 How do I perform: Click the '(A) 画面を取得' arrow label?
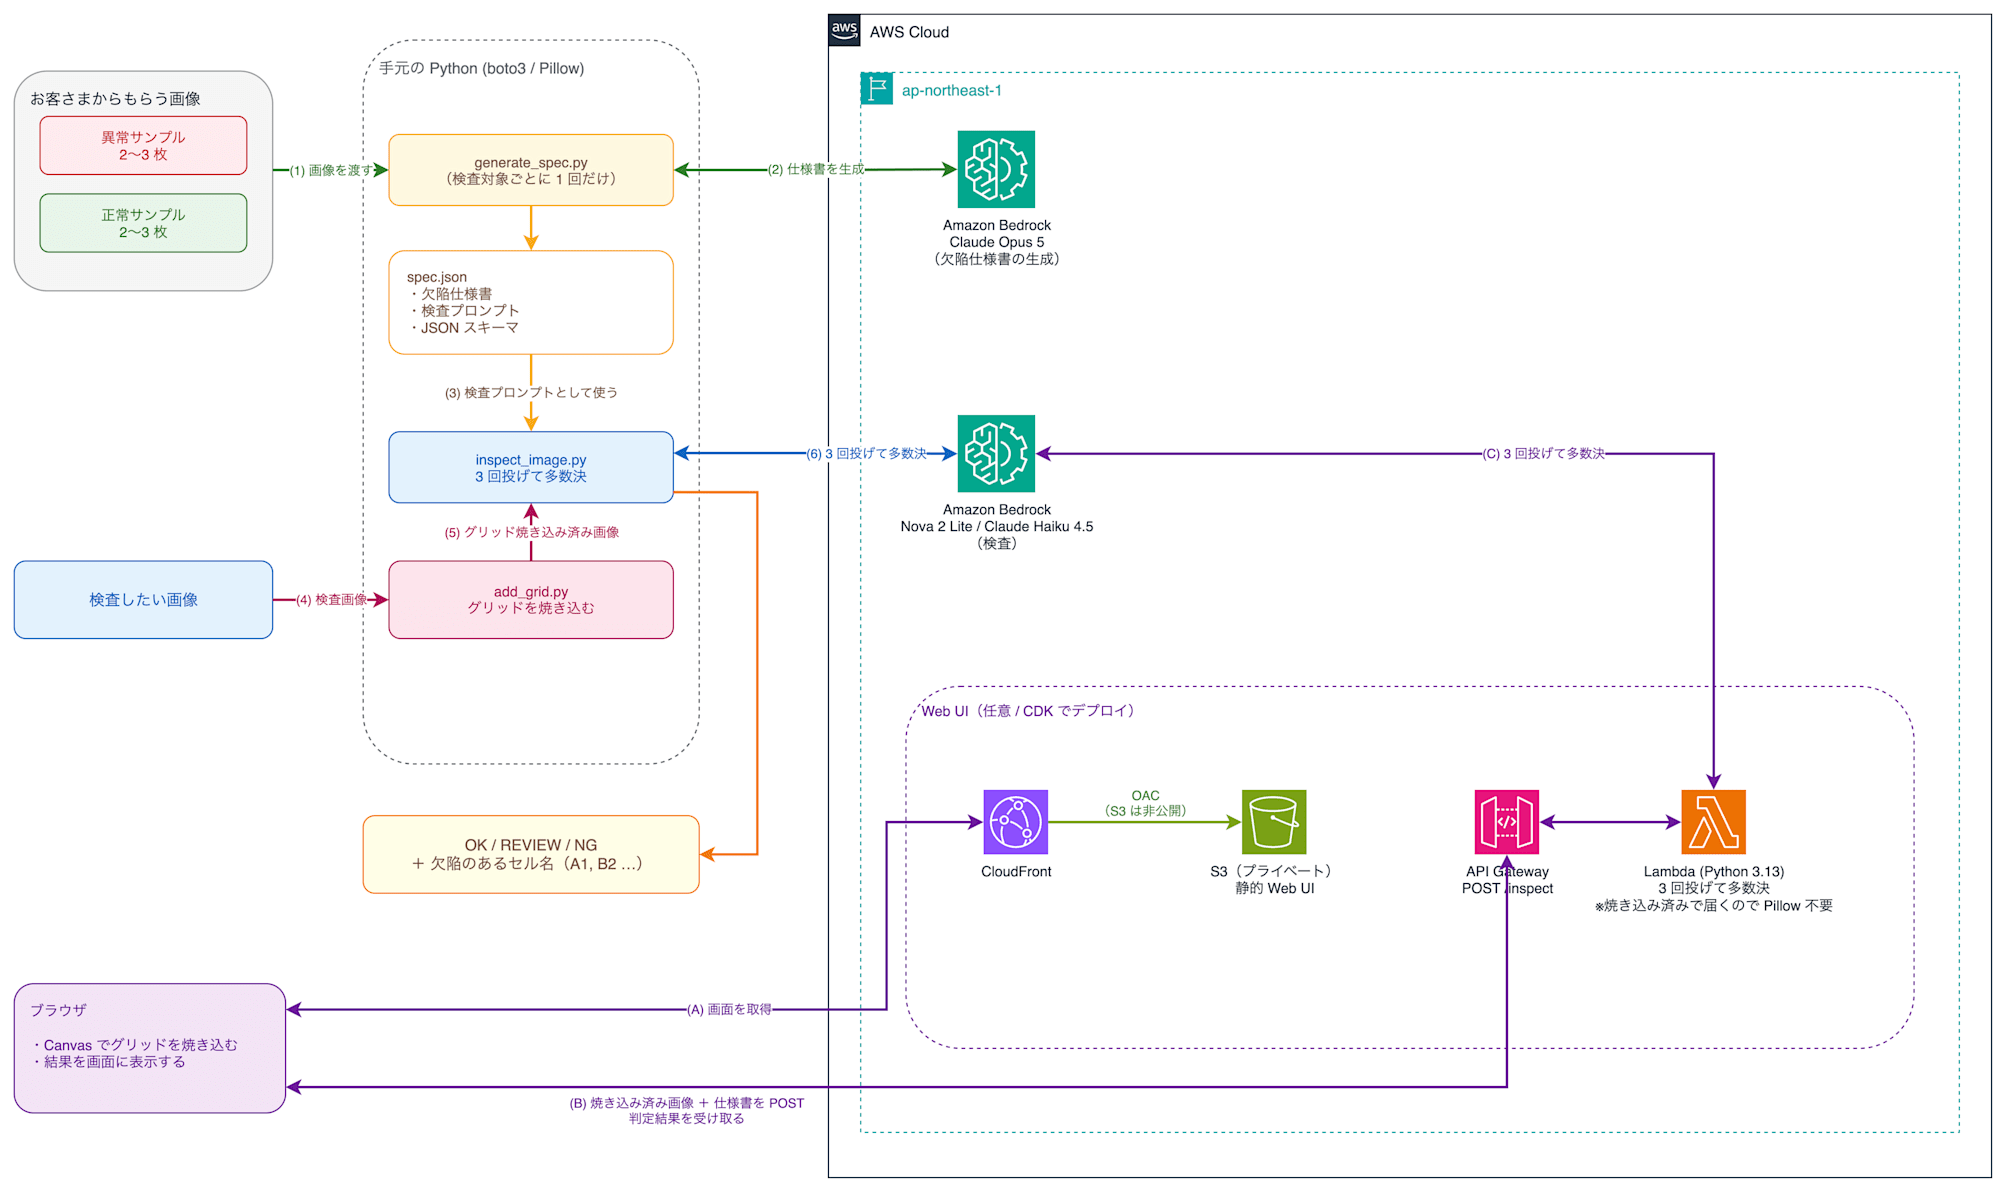(729, 1009)
